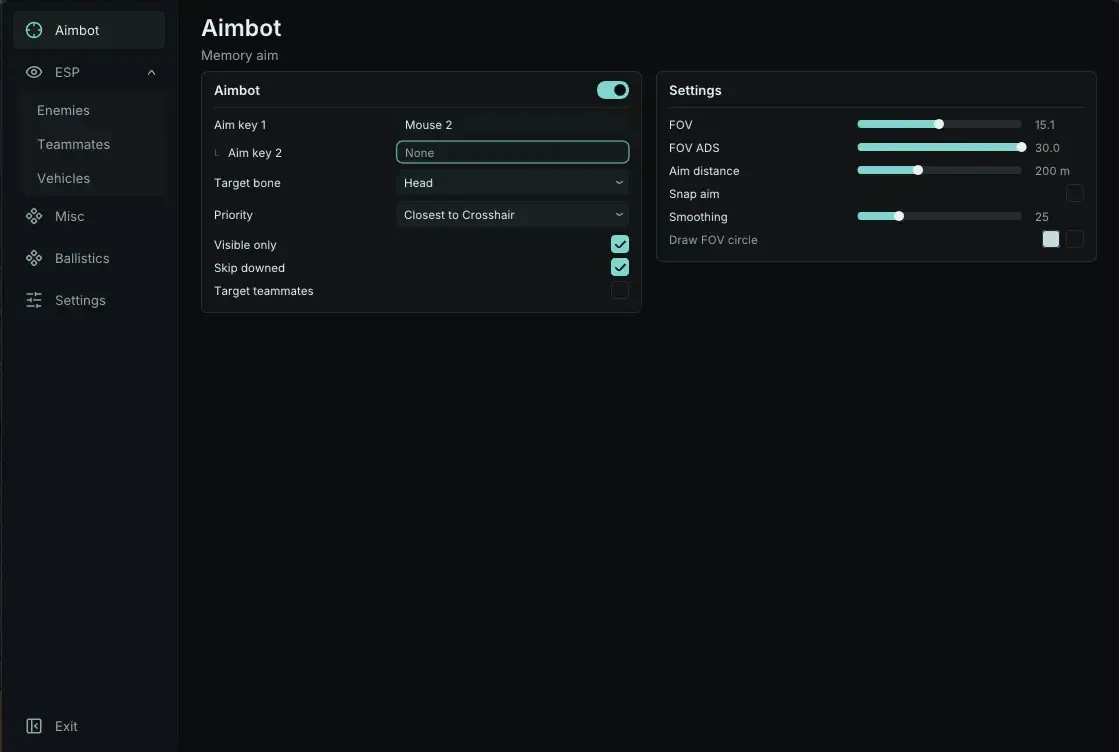Open Misc via its sidebar icon
This screenshot has width=1119, height=752.
(x=34, y=216)
